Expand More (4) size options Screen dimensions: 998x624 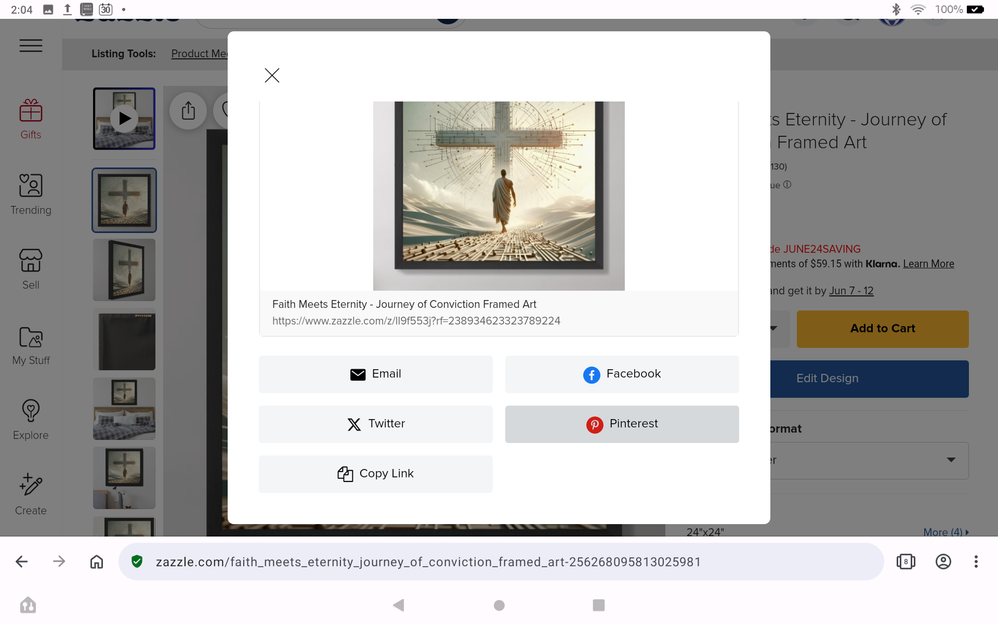(x=943, y=532)
